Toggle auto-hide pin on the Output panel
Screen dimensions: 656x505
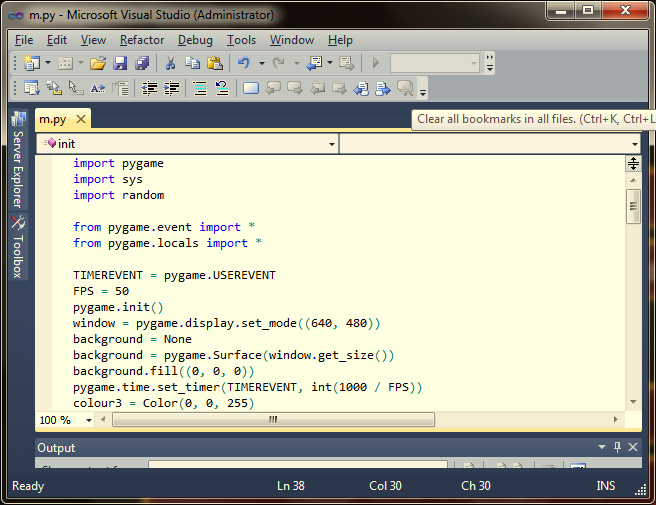pyautogui.click(x=618, y=447)
